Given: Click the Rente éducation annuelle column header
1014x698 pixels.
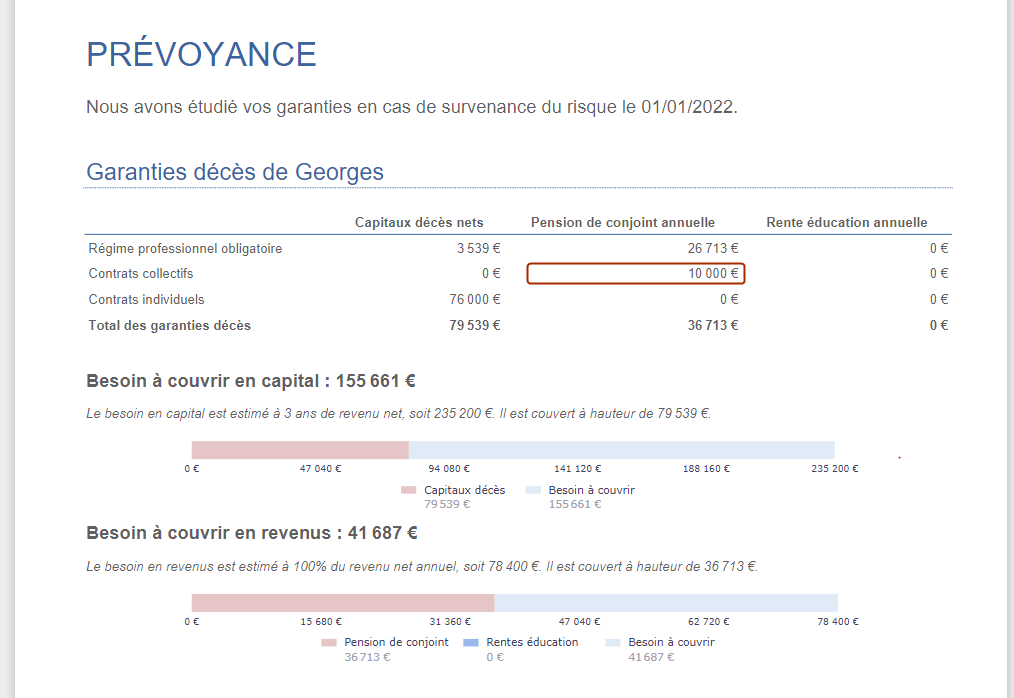Looking at the screenshot, I should coord(846,222).
